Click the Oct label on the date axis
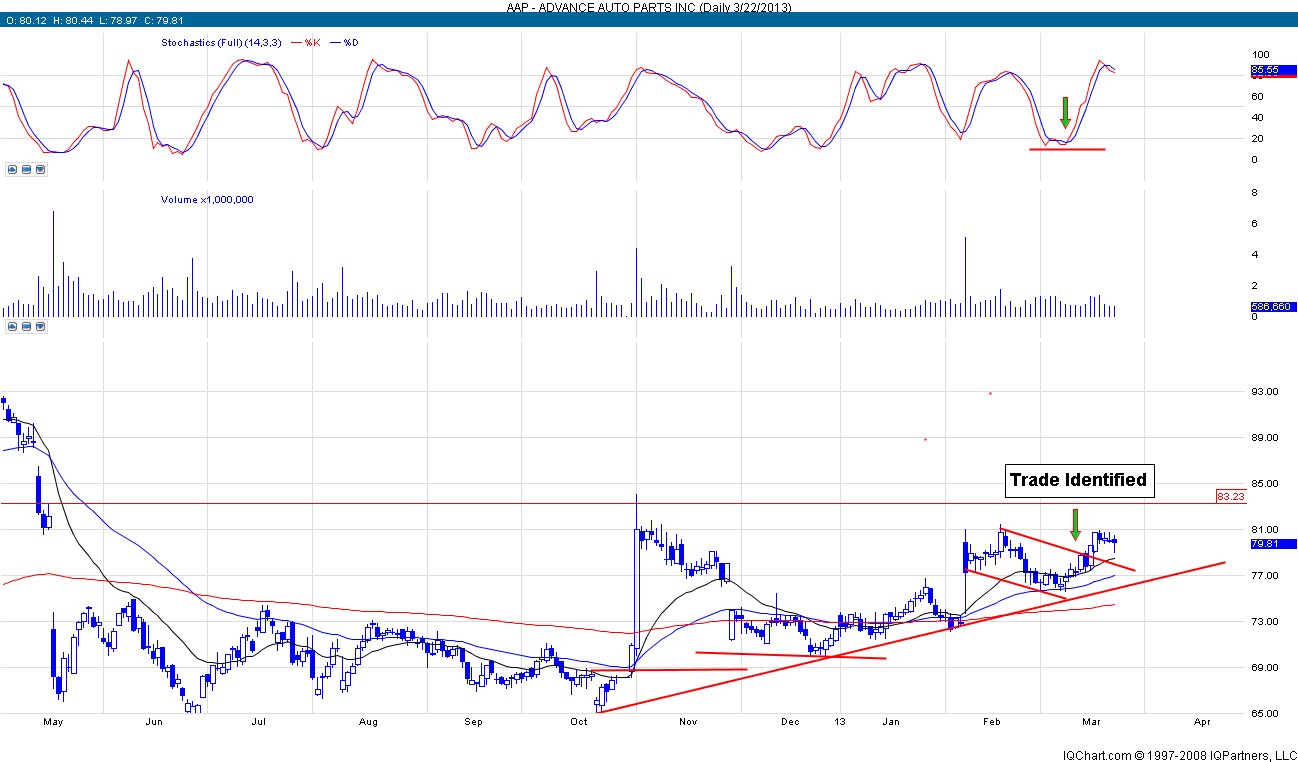The height and width of the screenshot is (762, 1298). (x=578, y=721)
